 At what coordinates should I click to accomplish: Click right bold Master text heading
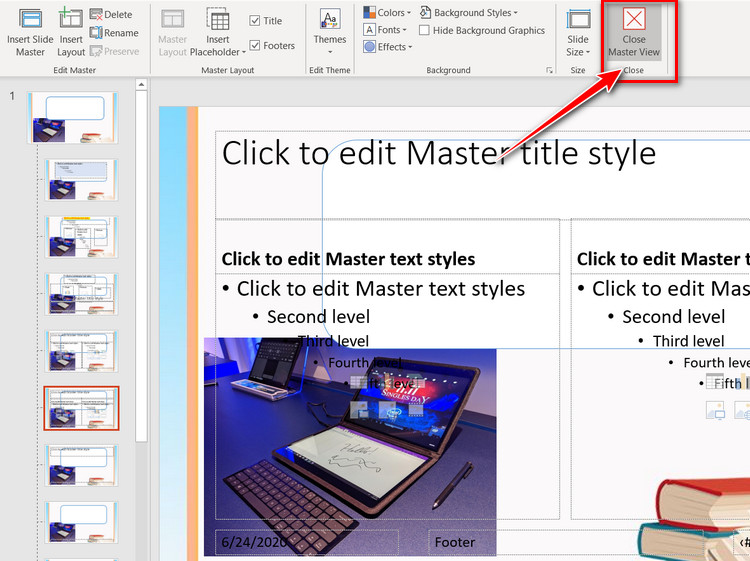pyautogui.click(x=663, y=259)
